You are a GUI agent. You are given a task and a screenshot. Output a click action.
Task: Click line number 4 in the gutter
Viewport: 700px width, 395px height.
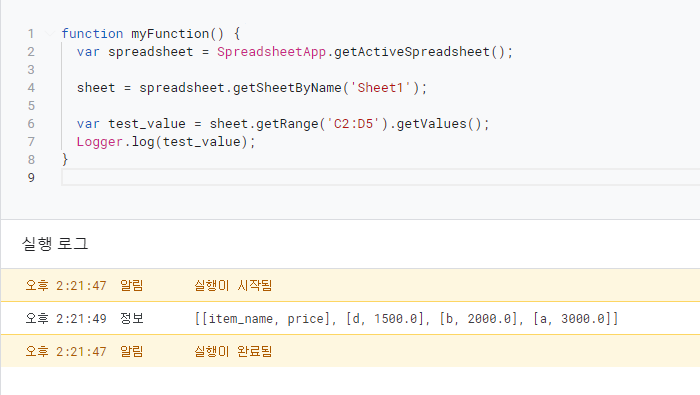(x=31, y=87)
